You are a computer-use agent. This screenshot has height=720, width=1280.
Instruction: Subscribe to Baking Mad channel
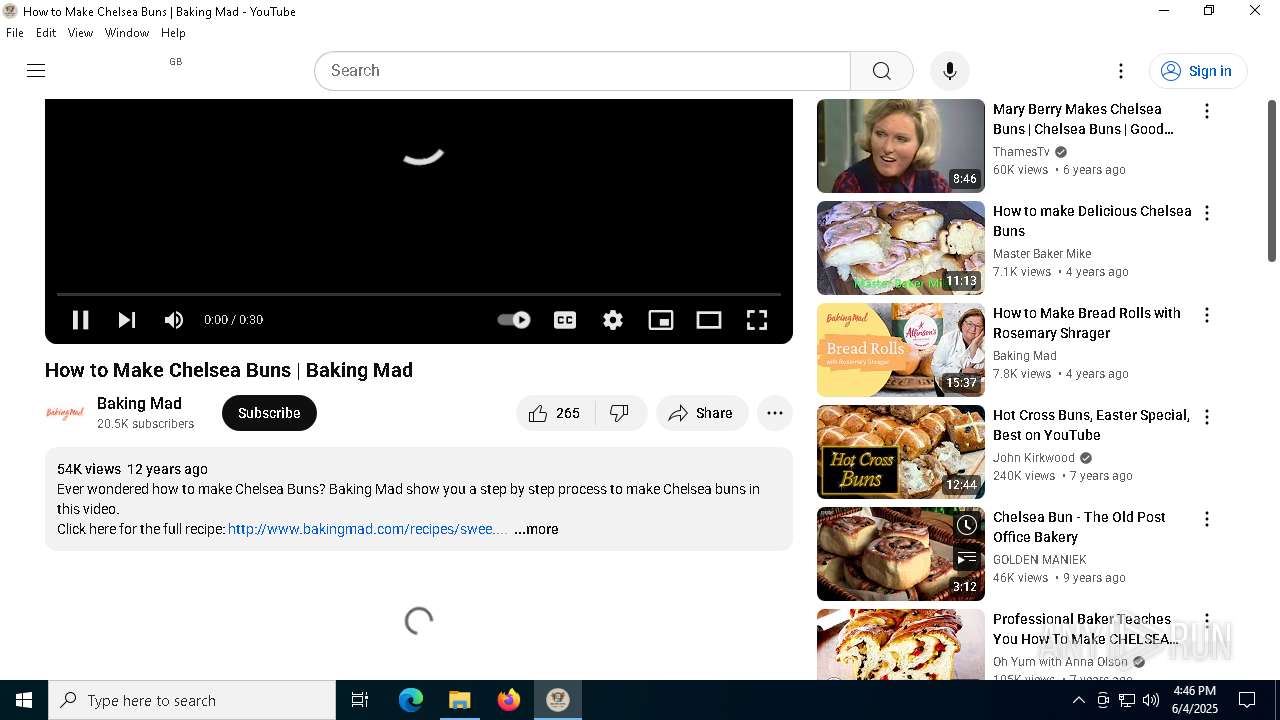(x=269, y=413)
